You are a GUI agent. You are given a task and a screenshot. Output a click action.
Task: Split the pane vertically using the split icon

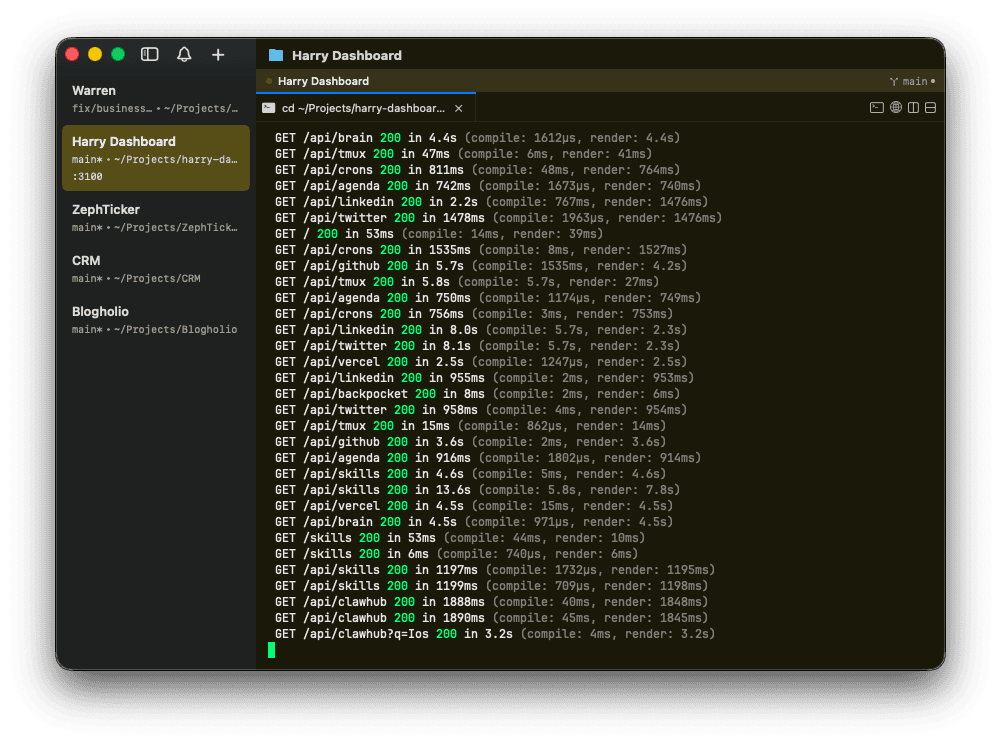point(913,108)
